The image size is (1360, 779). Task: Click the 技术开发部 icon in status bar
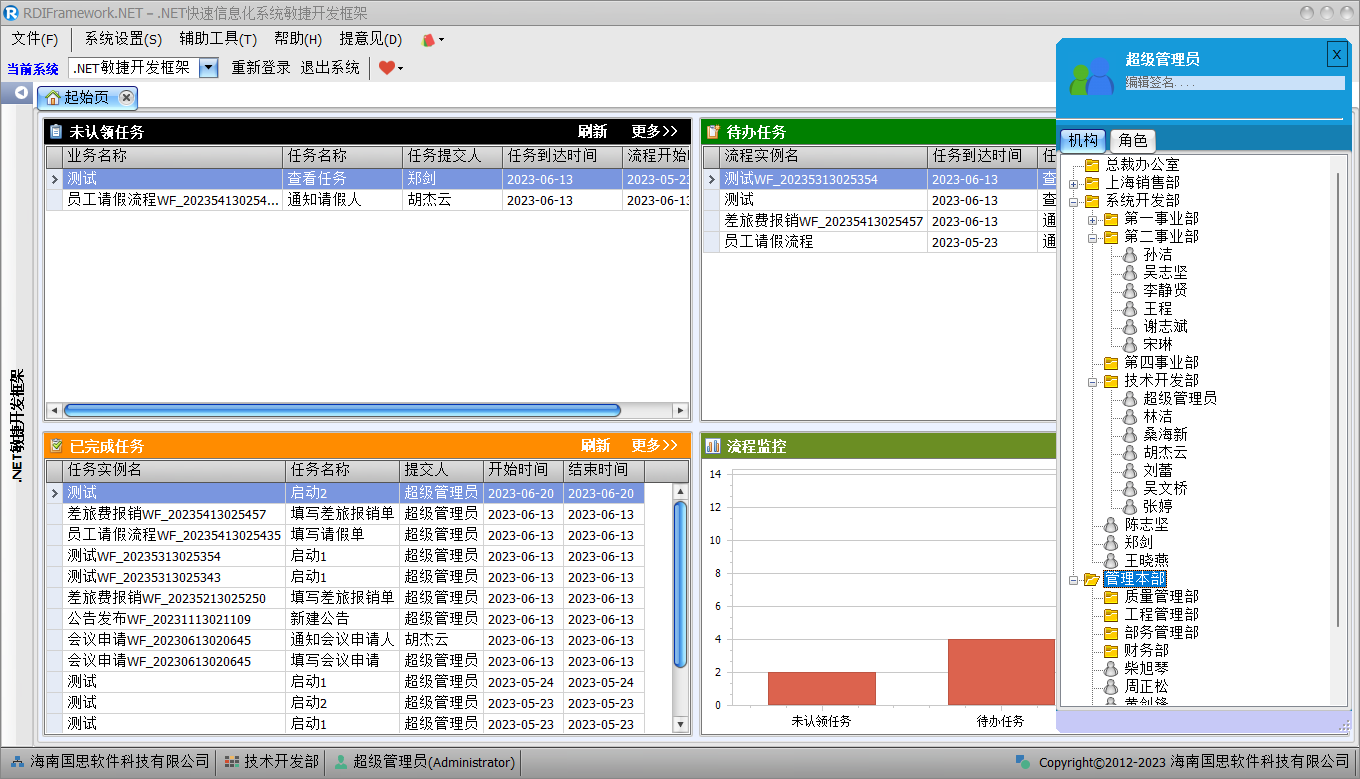(232, 762)
